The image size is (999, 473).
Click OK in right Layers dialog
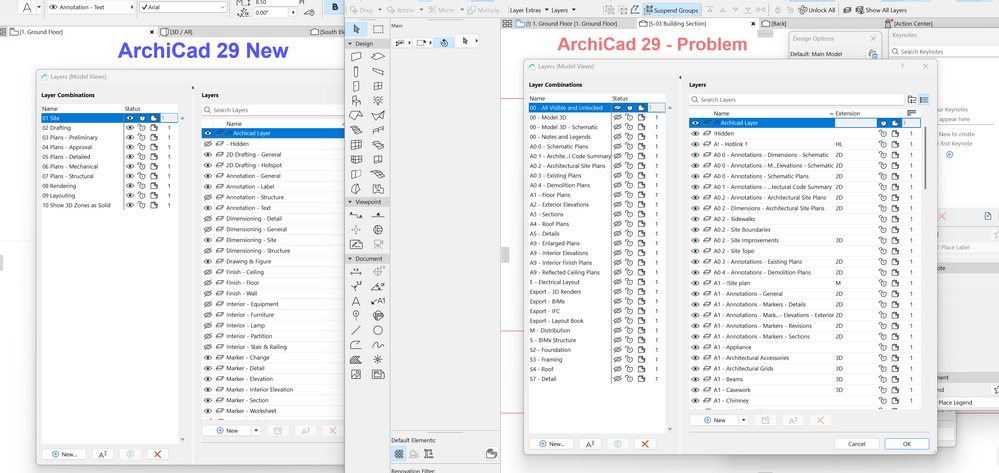pyautogui.click(x=907, y=444)
